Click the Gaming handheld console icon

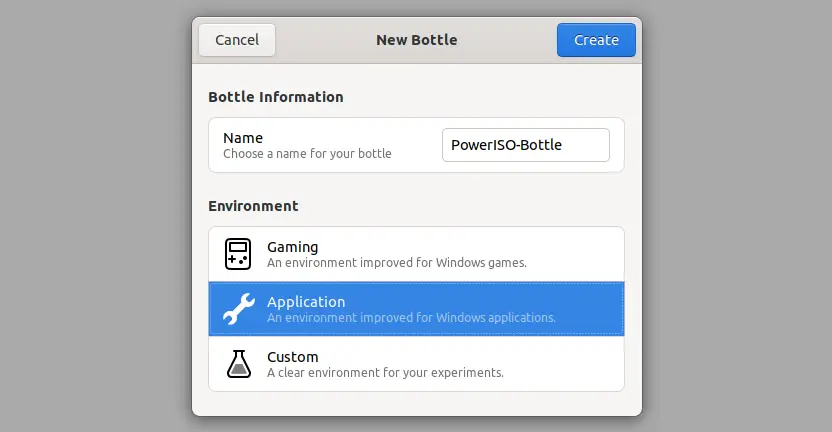pos(238,254)
